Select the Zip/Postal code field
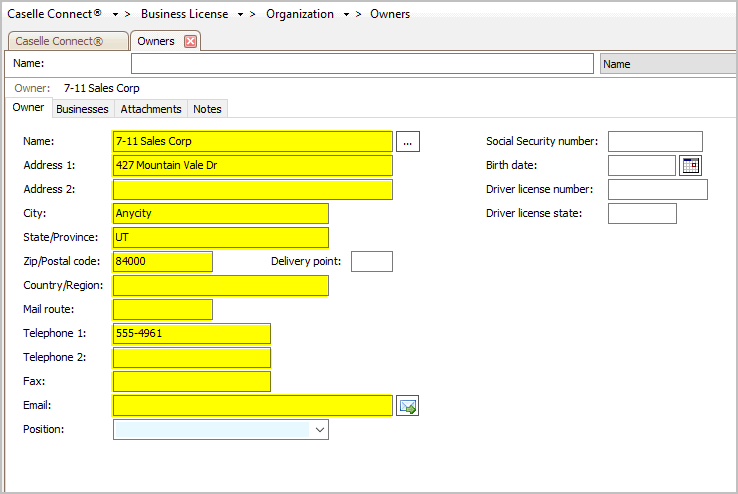This screenshot has height=494, width=738. 162,262
